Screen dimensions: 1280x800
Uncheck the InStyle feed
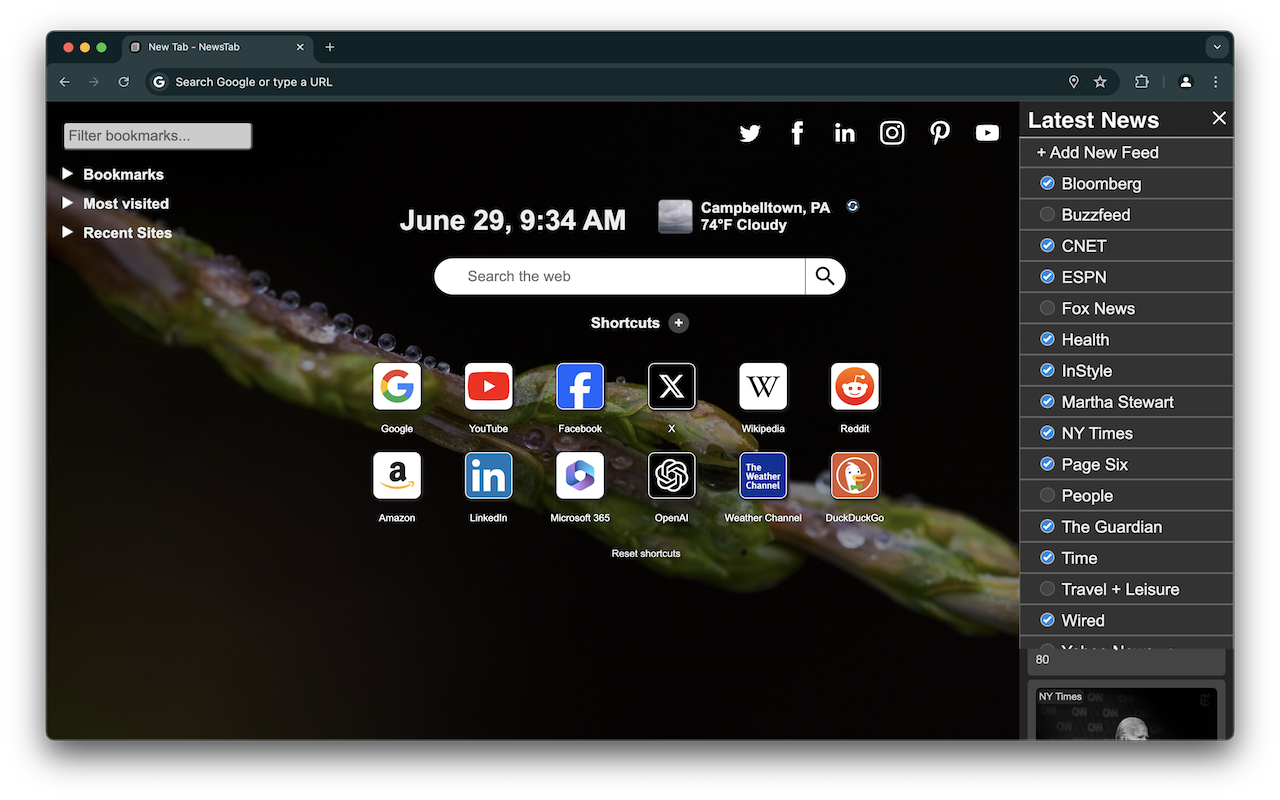(1047, 370)
